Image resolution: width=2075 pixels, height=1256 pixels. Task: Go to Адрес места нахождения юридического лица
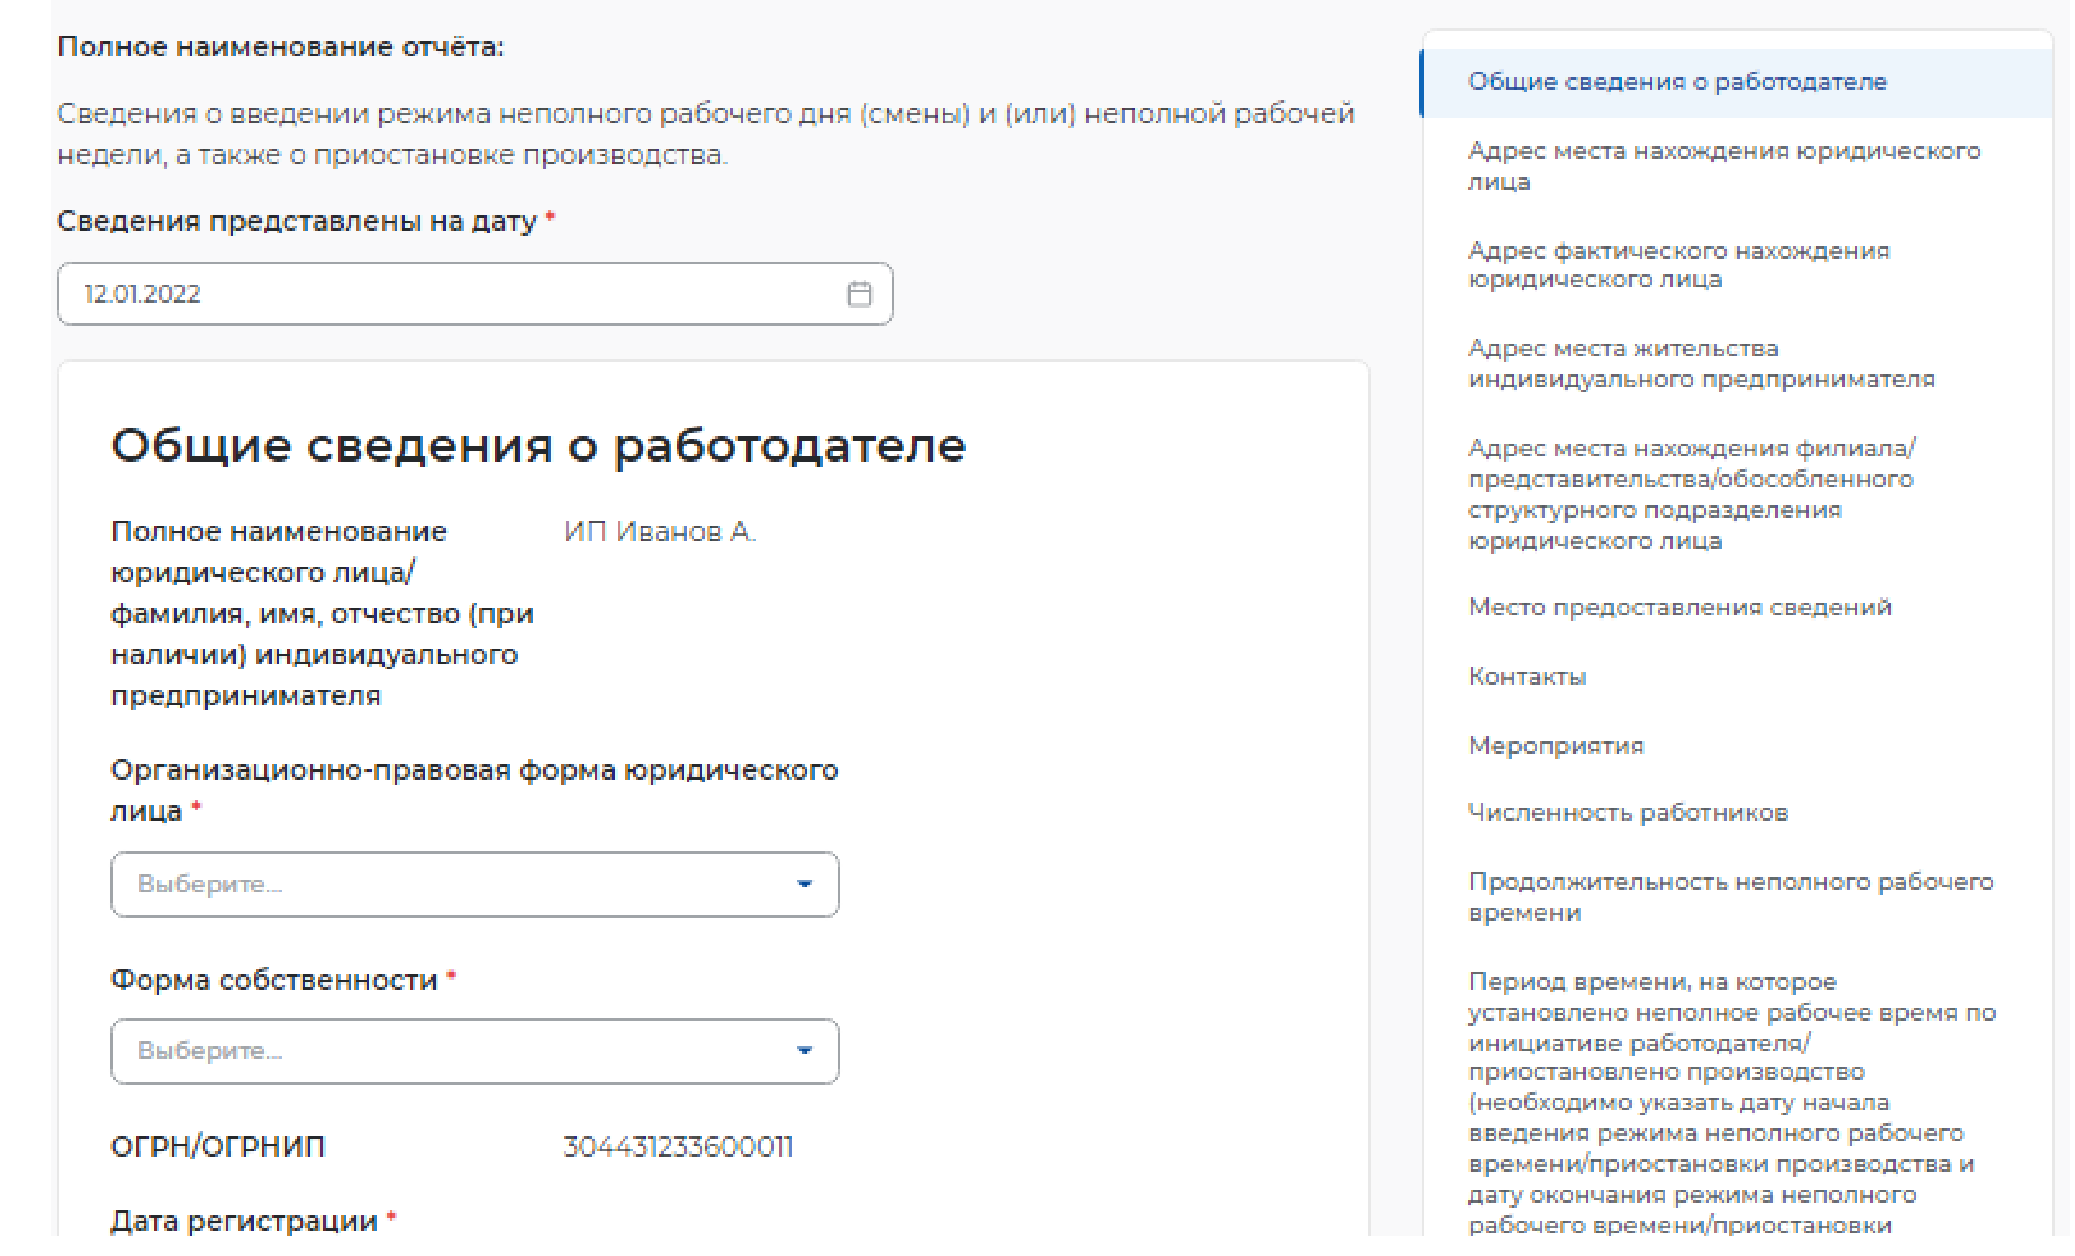pyautogui.click(x=1724, y=166)
